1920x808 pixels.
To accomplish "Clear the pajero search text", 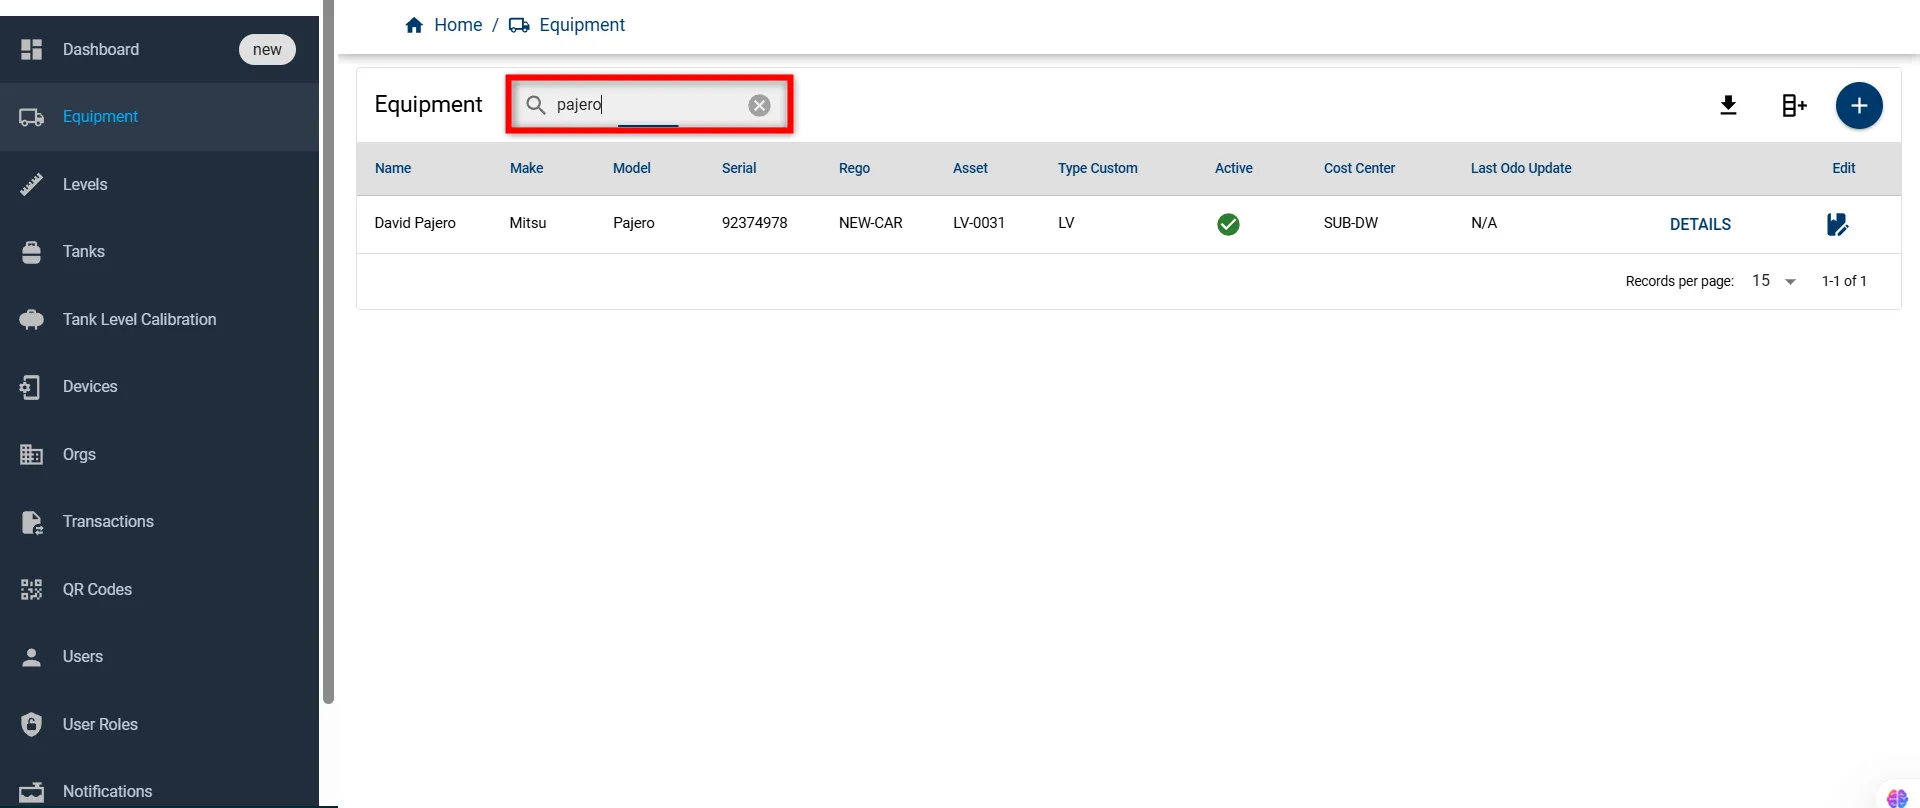I will pyautogui.click(x=760, y=105).
